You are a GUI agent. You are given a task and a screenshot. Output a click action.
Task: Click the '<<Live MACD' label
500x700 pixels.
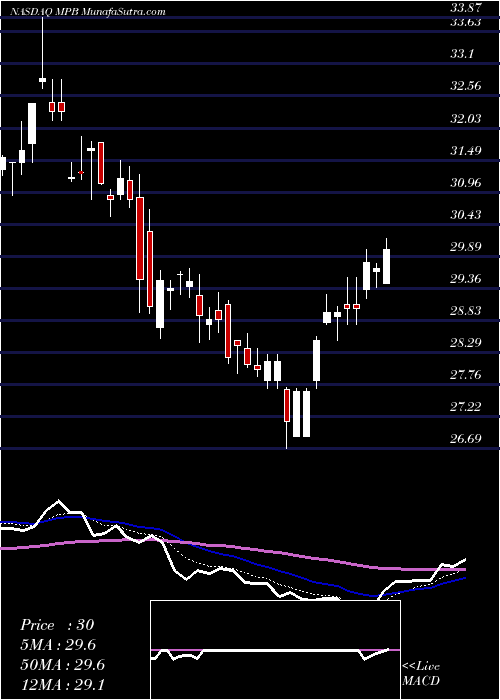pyautogui.click(x=421, y=674)
